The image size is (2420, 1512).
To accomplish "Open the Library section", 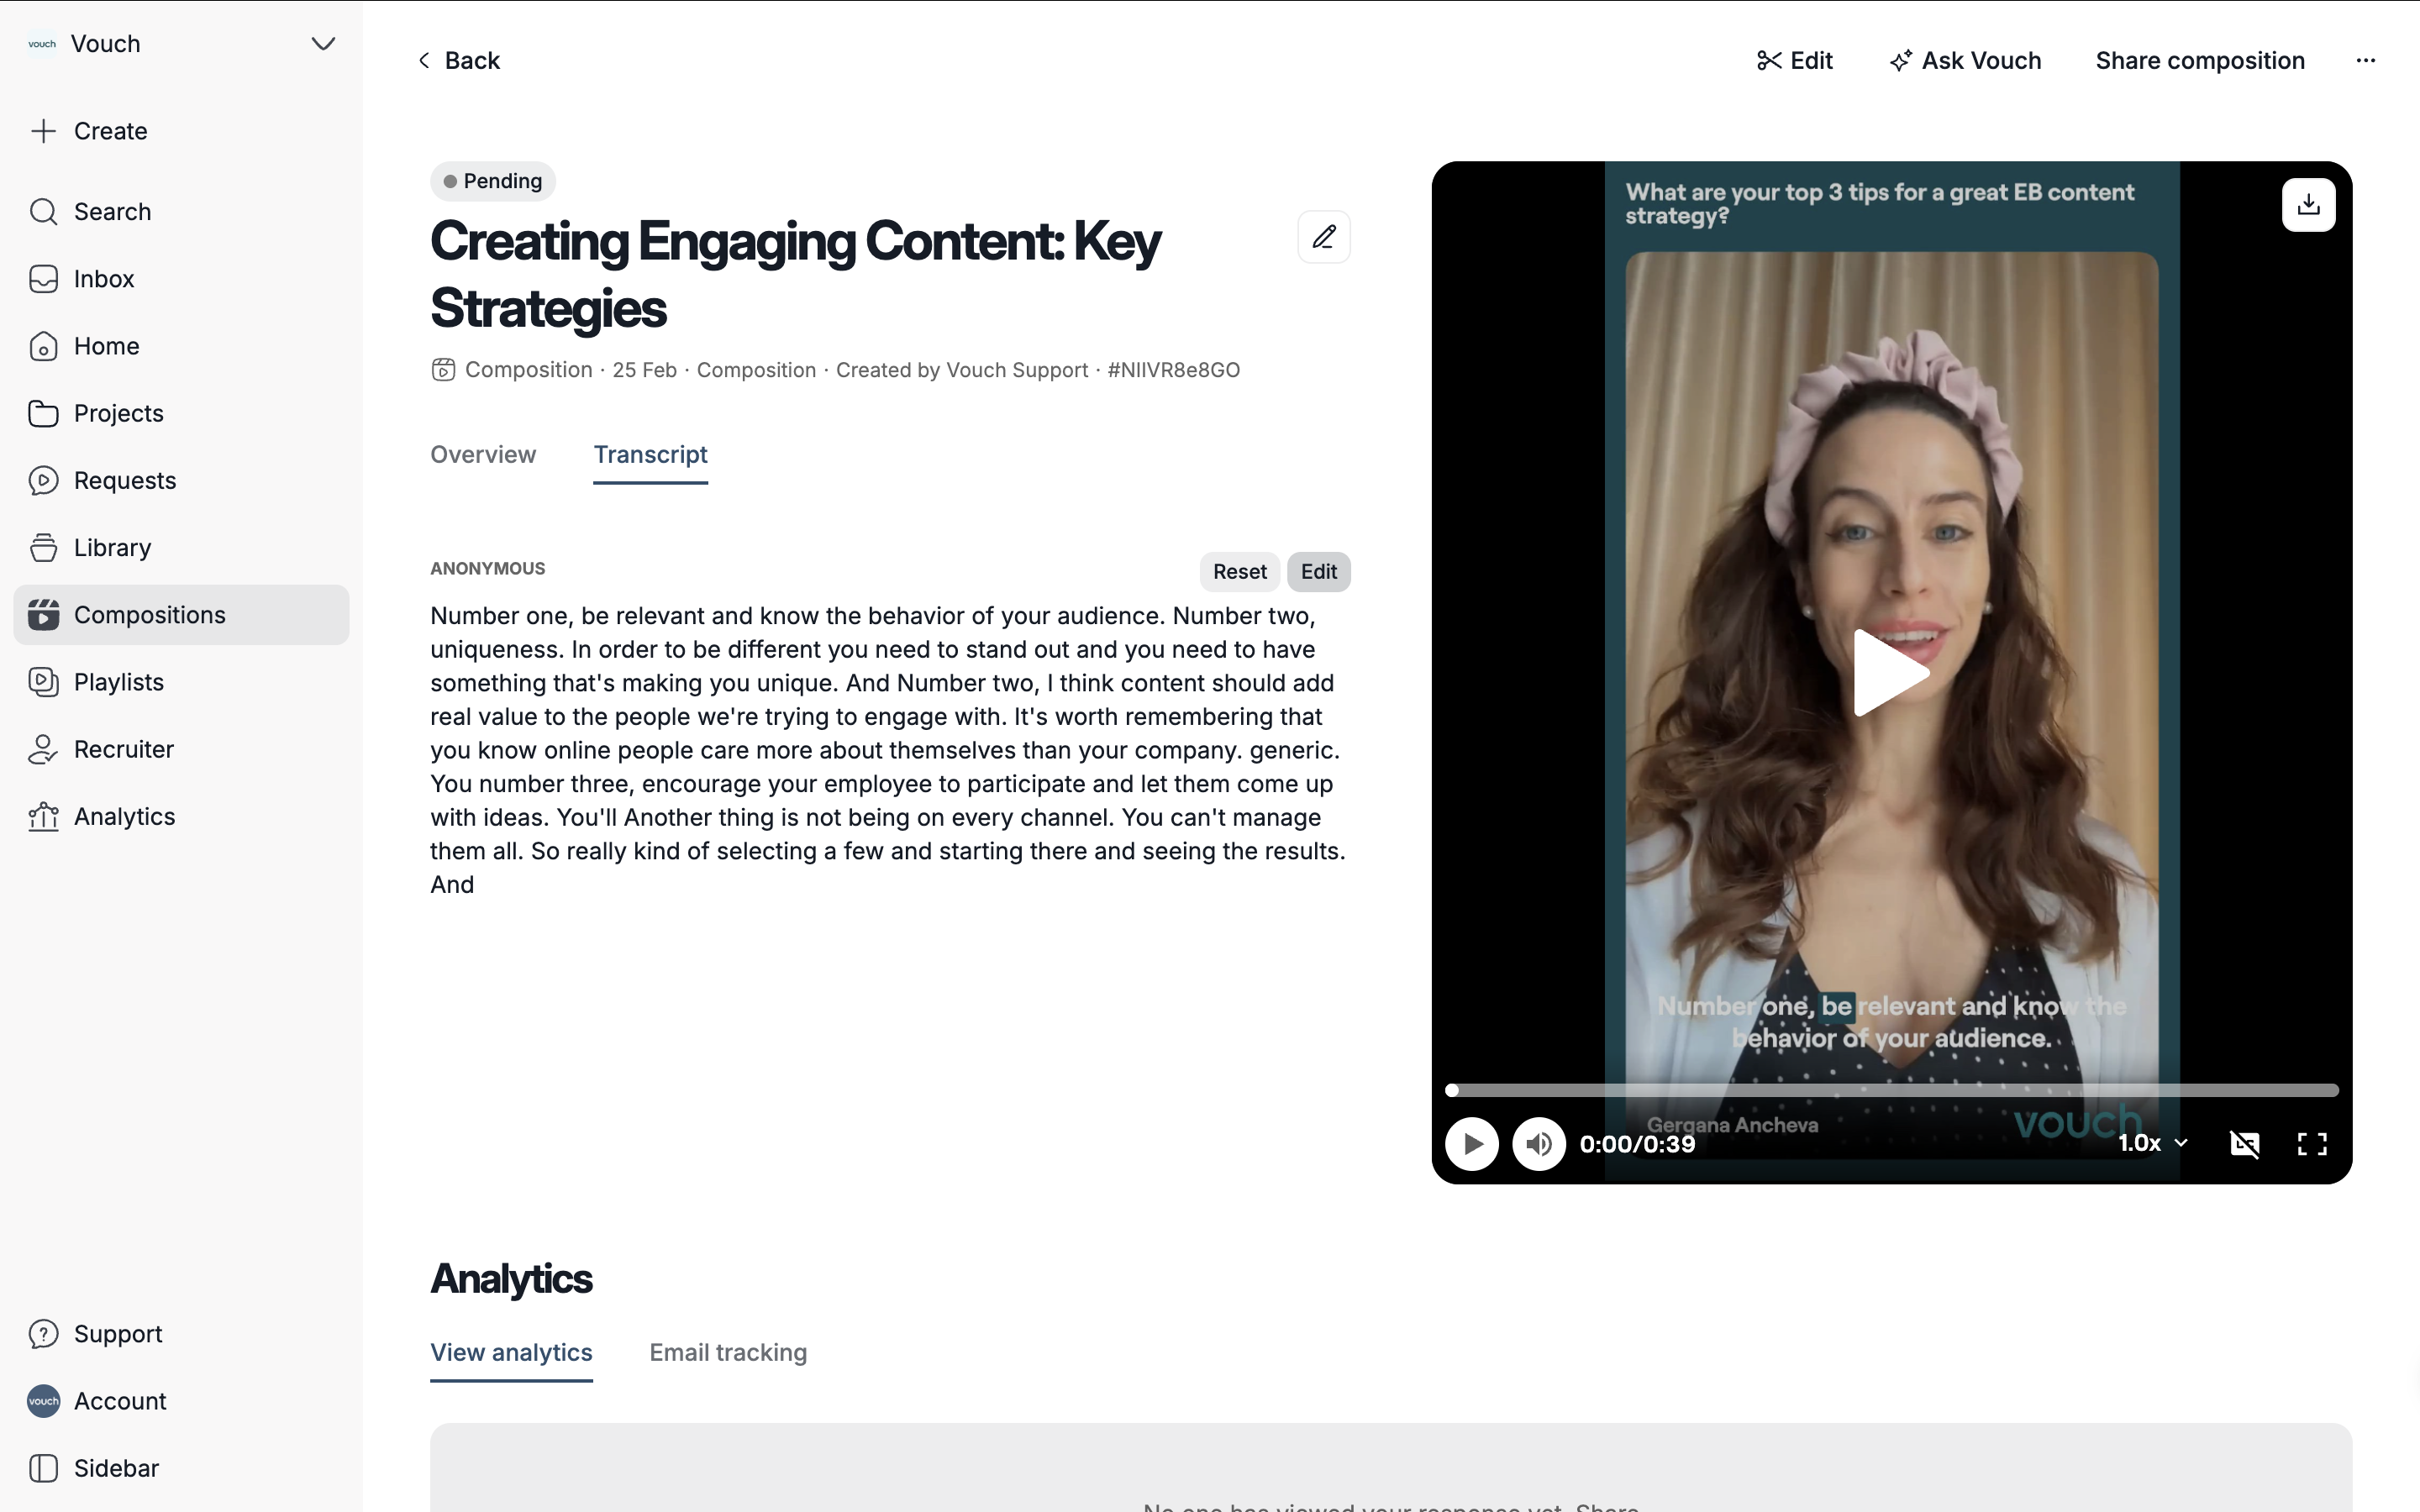I will [x=112, y=547].
